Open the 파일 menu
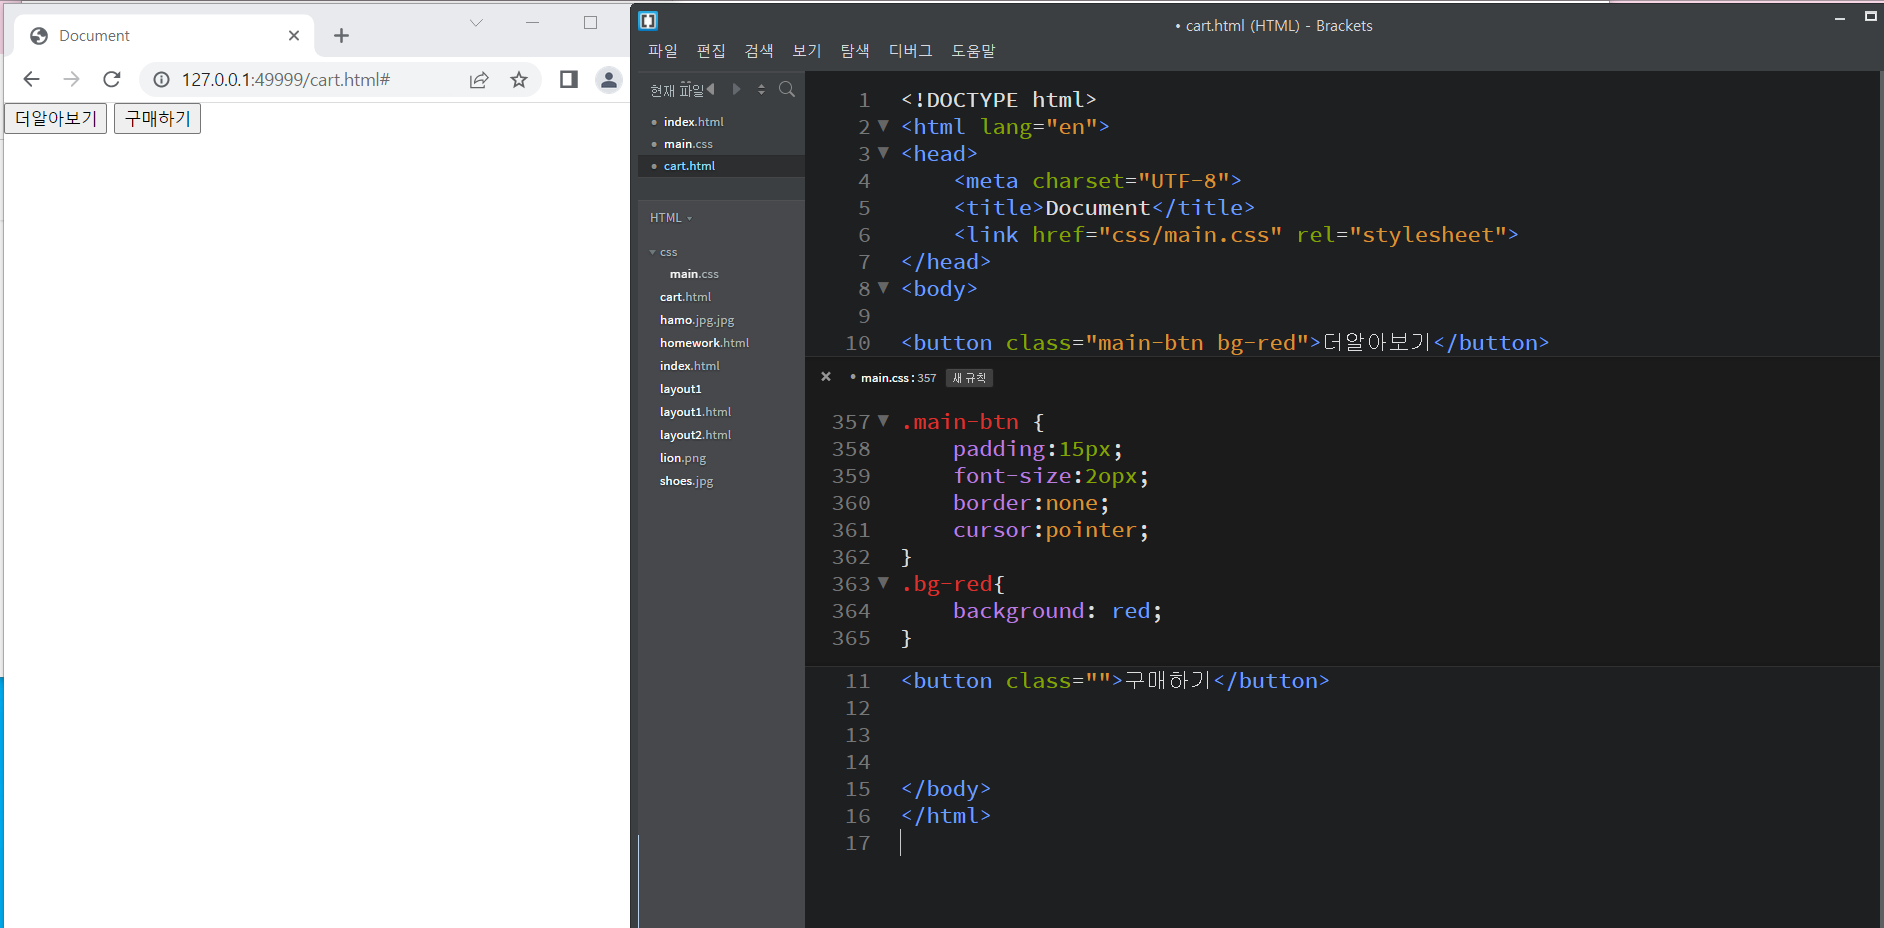The width and height of the screenshot is (1884, 928). (663, 51)
